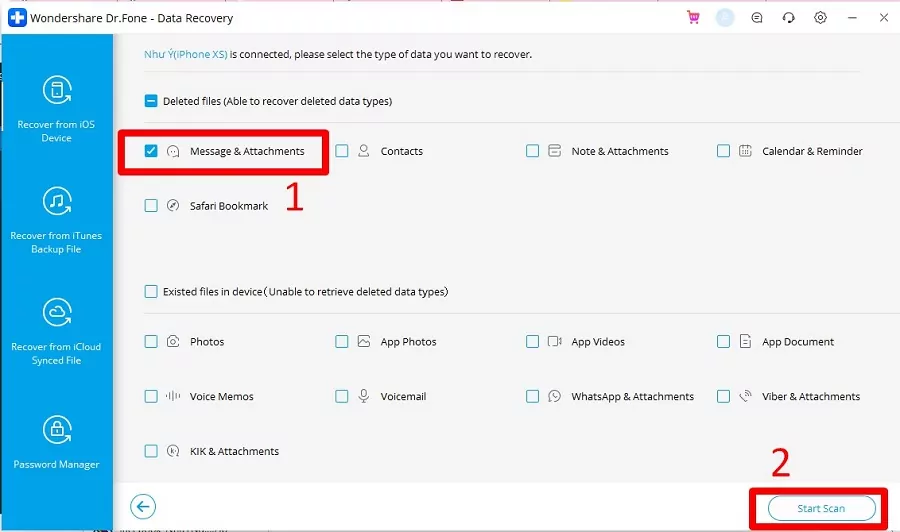Check the App Photos checkbox
The width and height of the screenshot is (900, 532).
(x=342, y=341)
